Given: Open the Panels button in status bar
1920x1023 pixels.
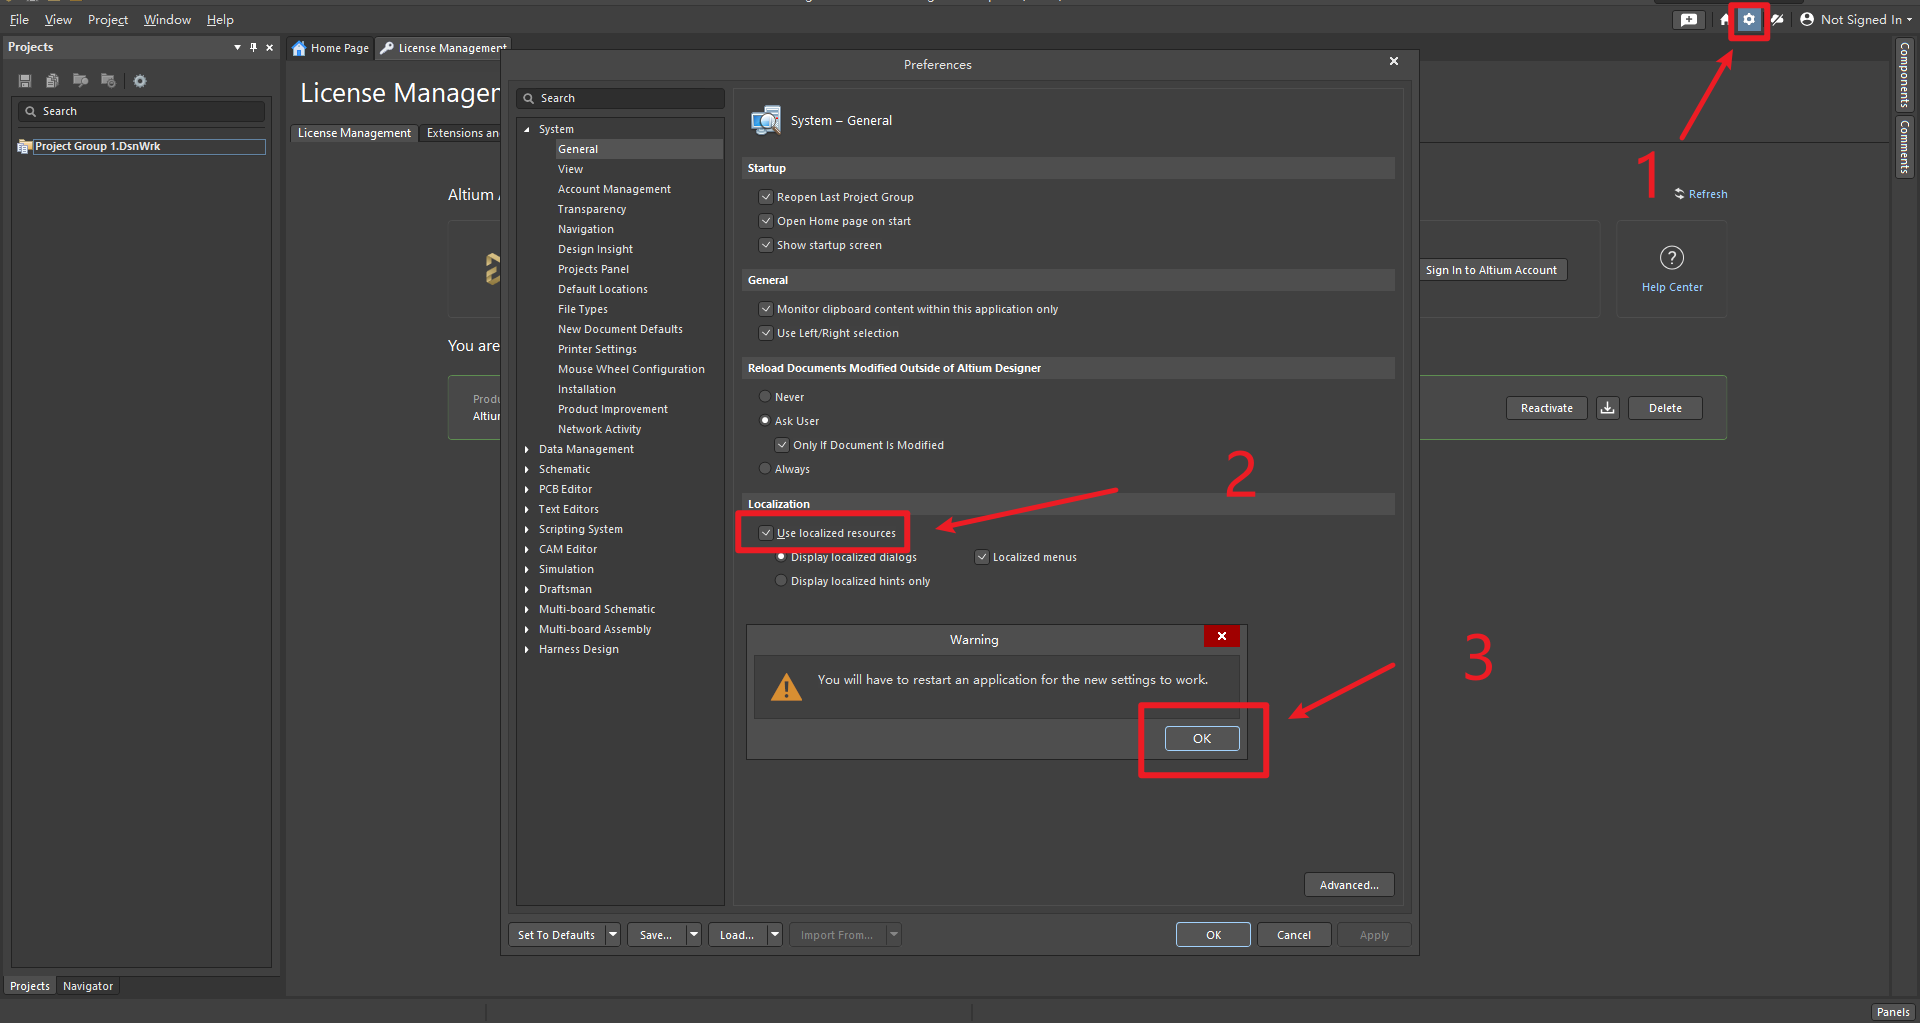Looking at the screenshot, I should tap(1893, 1012).
